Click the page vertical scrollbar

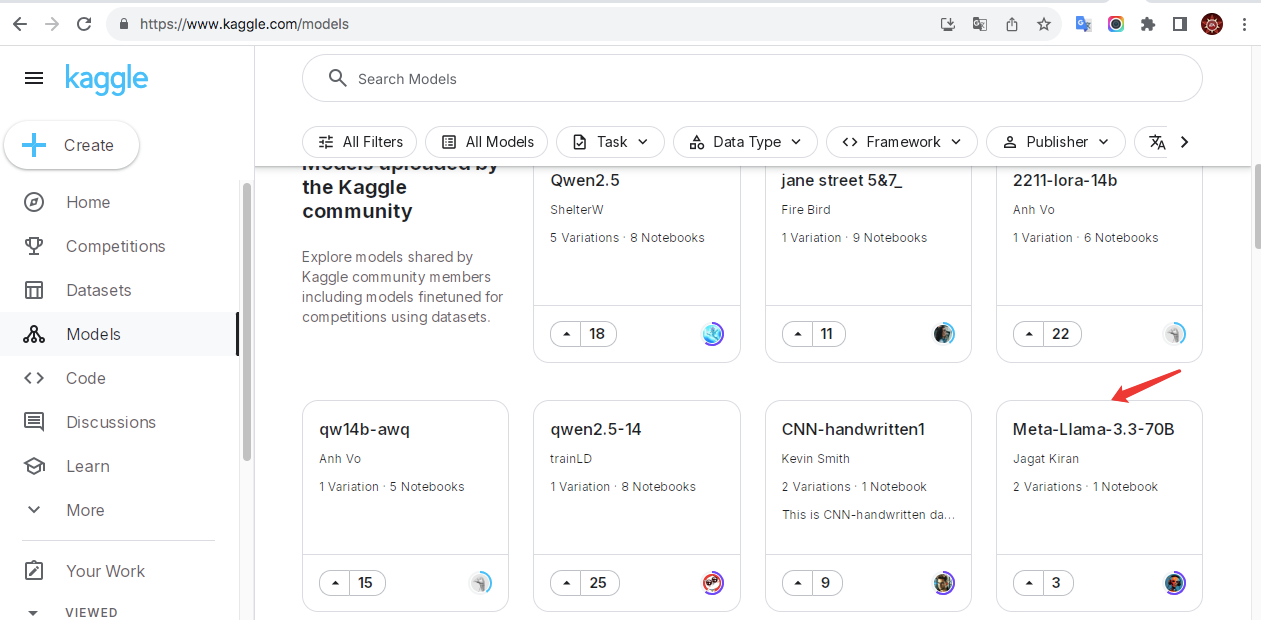[1257, 208]
